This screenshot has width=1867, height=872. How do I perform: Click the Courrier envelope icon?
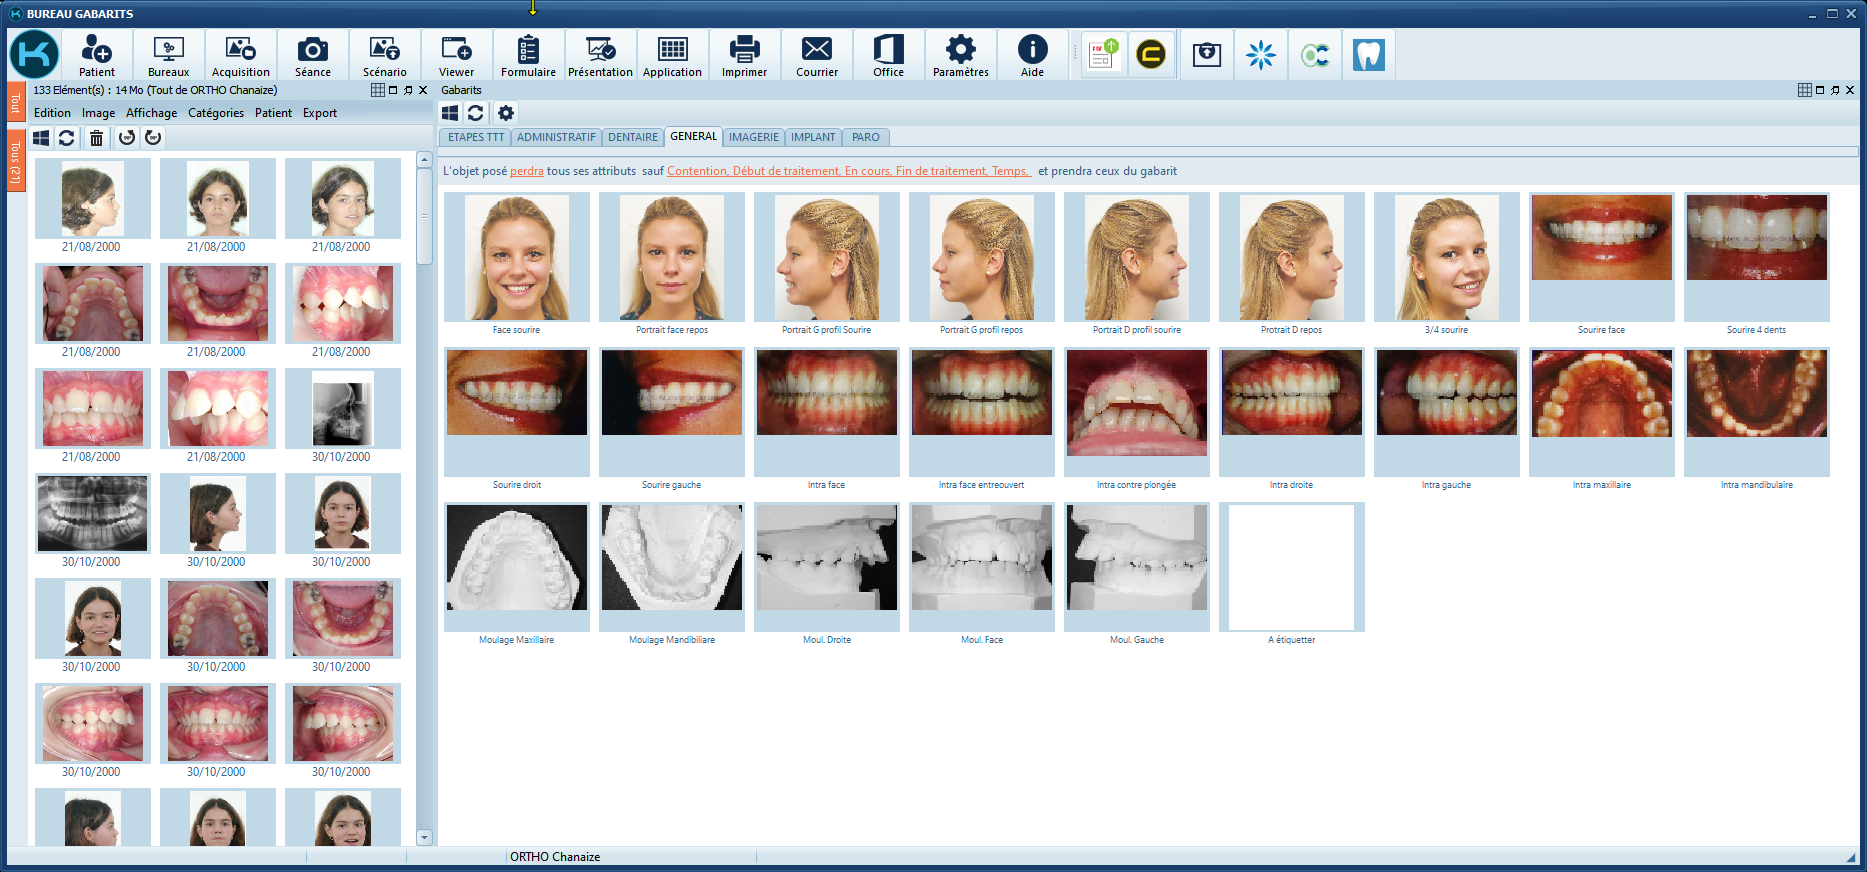(x=816, y=55)
